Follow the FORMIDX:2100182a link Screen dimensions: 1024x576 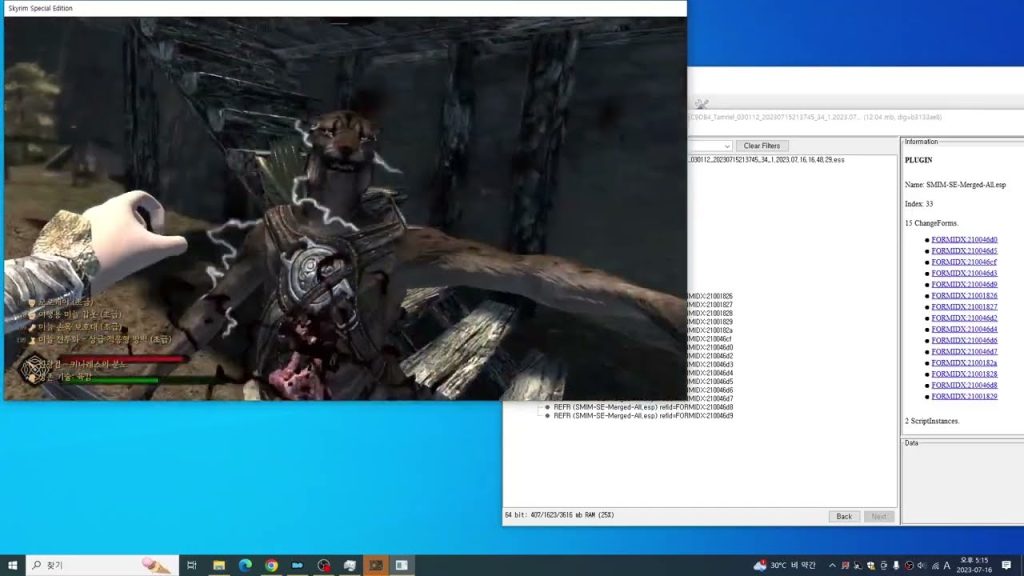pos(964,363)
